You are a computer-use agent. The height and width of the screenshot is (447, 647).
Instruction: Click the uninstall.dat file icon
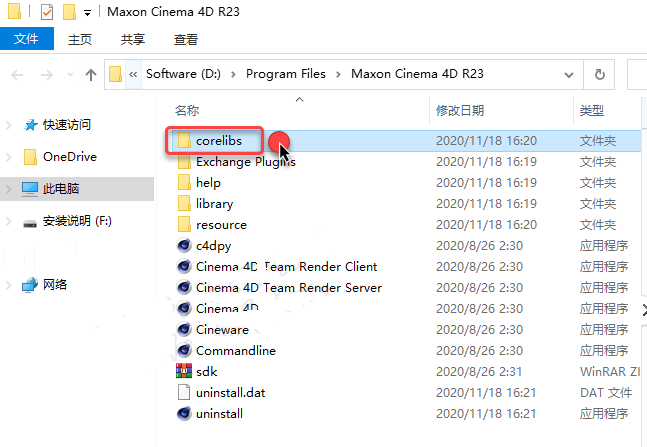click(184, 392)
